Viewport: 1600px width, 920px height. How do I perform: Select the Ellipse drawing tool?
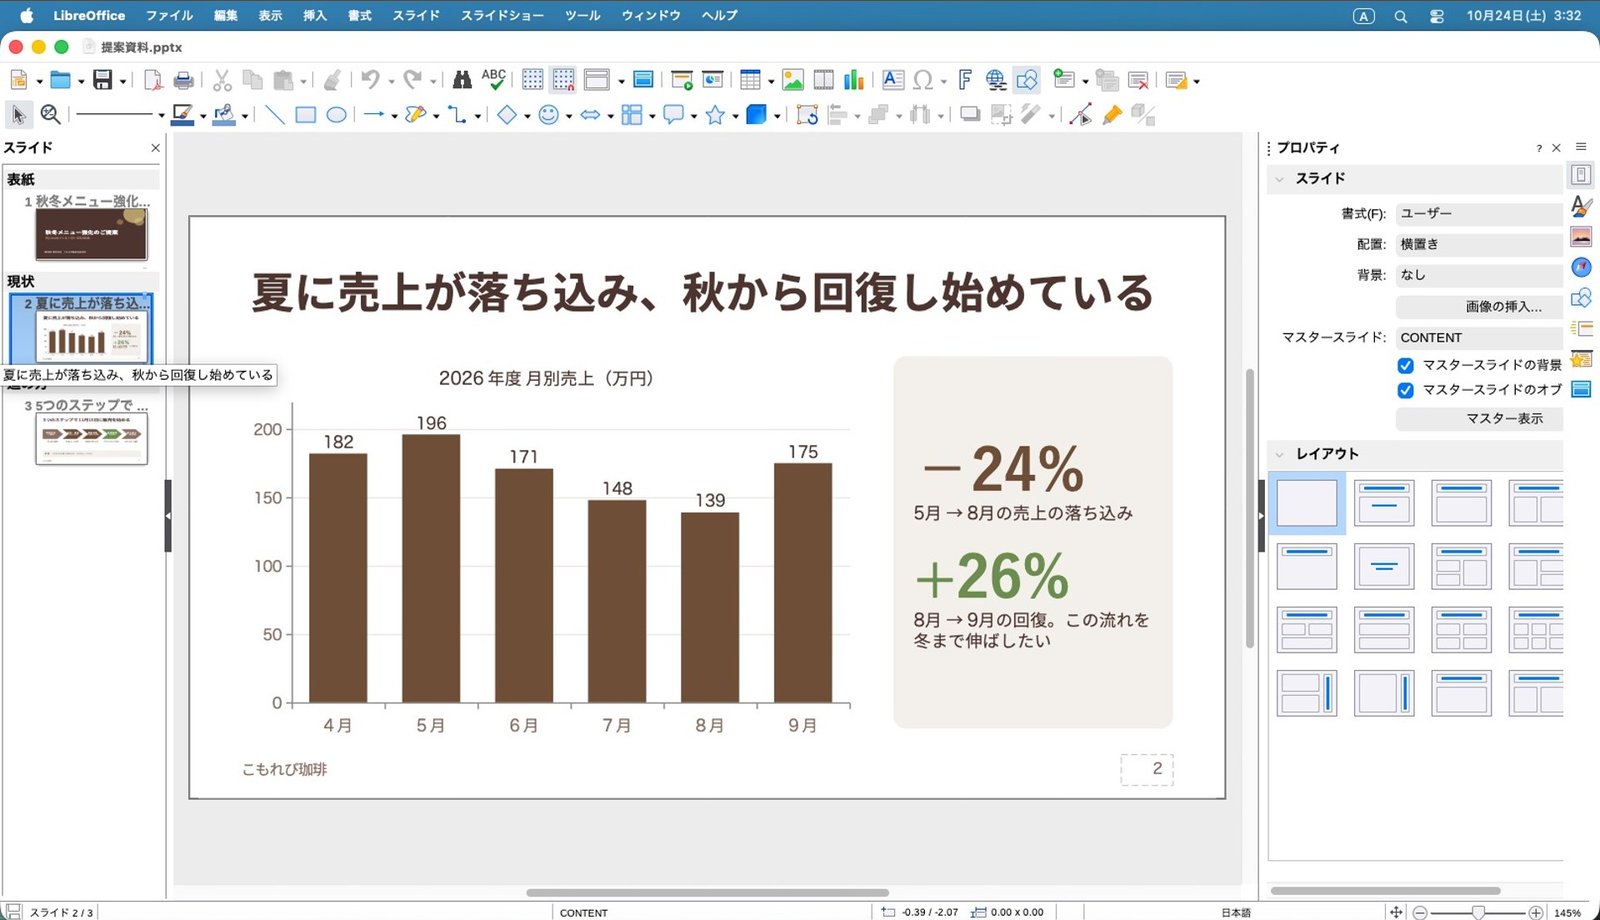pyautogui.click(x=337, y=115)
